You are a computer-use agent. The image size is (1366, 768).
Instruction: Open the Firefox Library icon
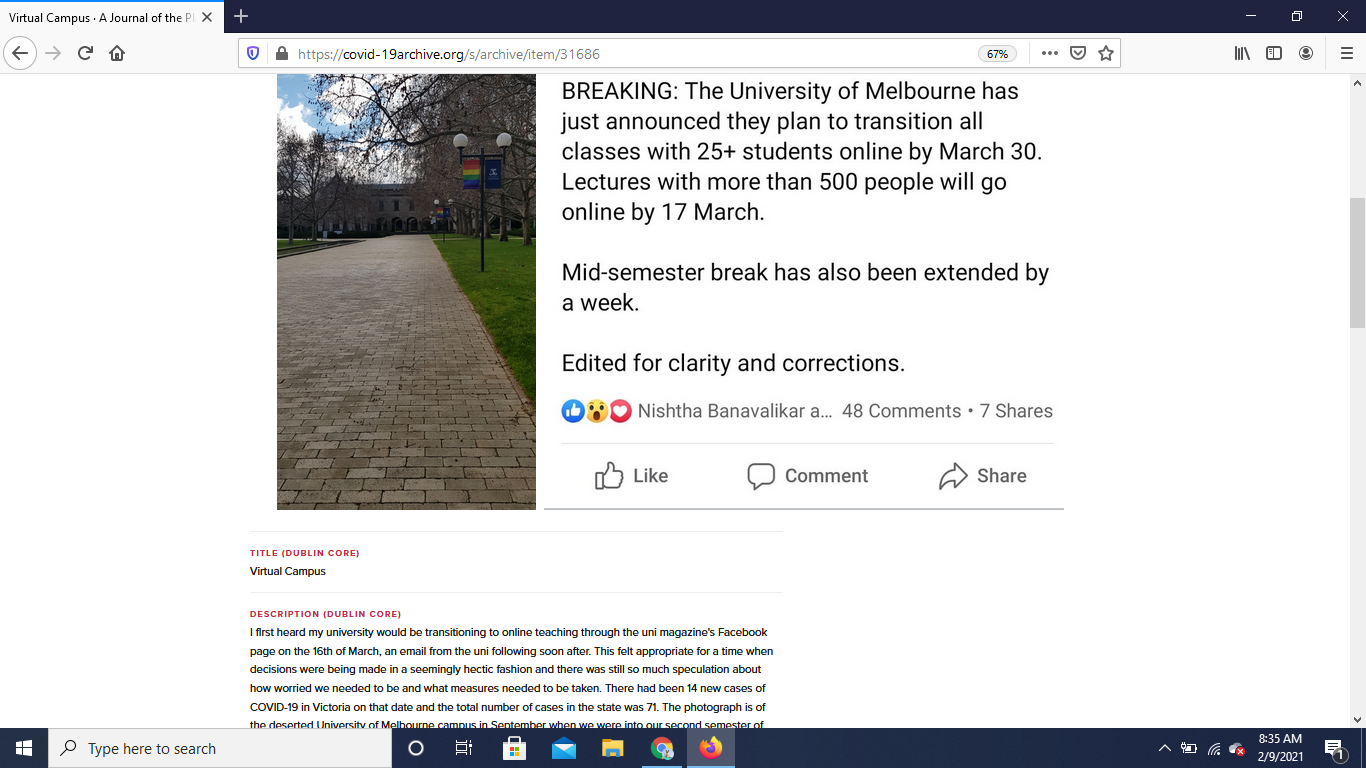[1242, 54]
